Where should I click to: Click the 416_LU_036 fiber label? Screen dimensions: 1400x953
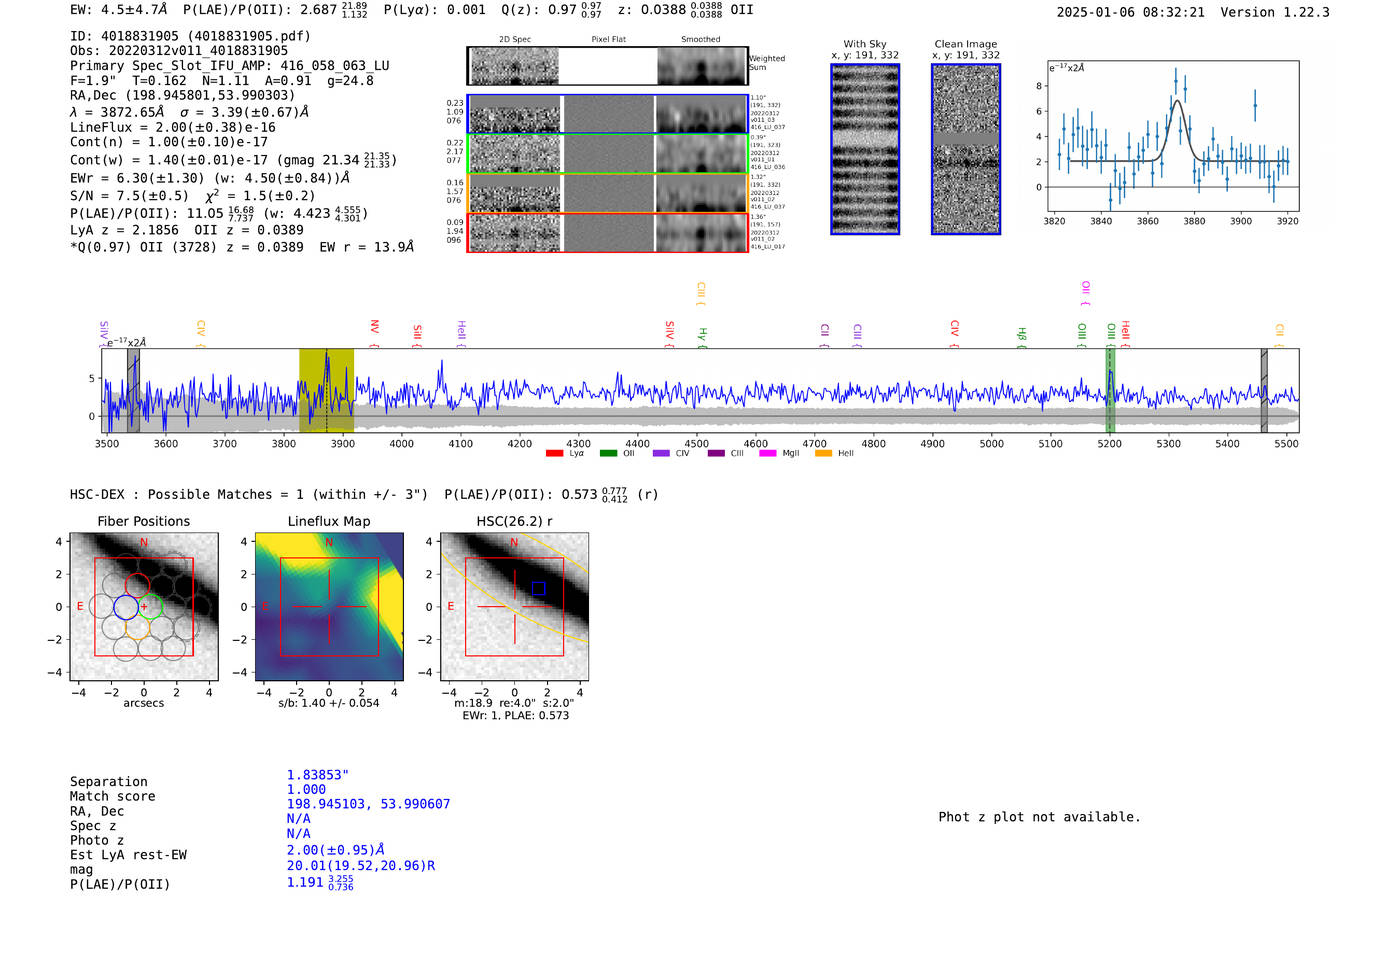pos(768,167)
